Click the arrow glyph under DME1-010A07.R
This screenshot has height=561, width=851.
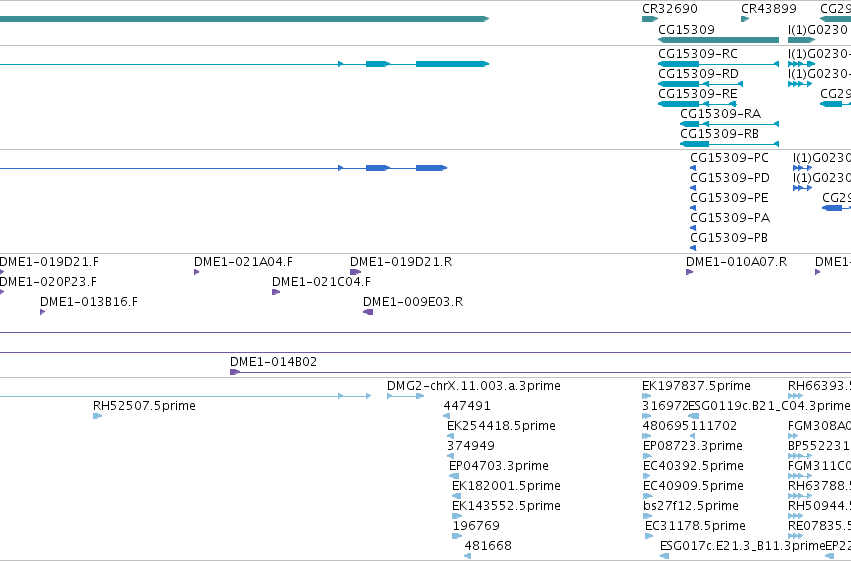(x=689, y=272)
